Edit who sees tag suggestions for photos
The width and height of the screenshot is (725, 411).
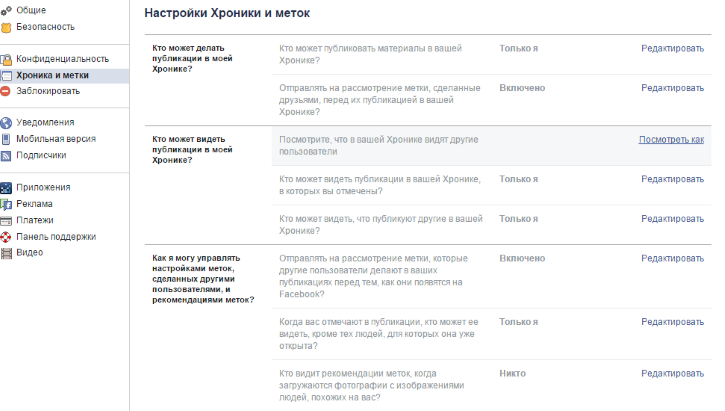click(x=672, y=373)
